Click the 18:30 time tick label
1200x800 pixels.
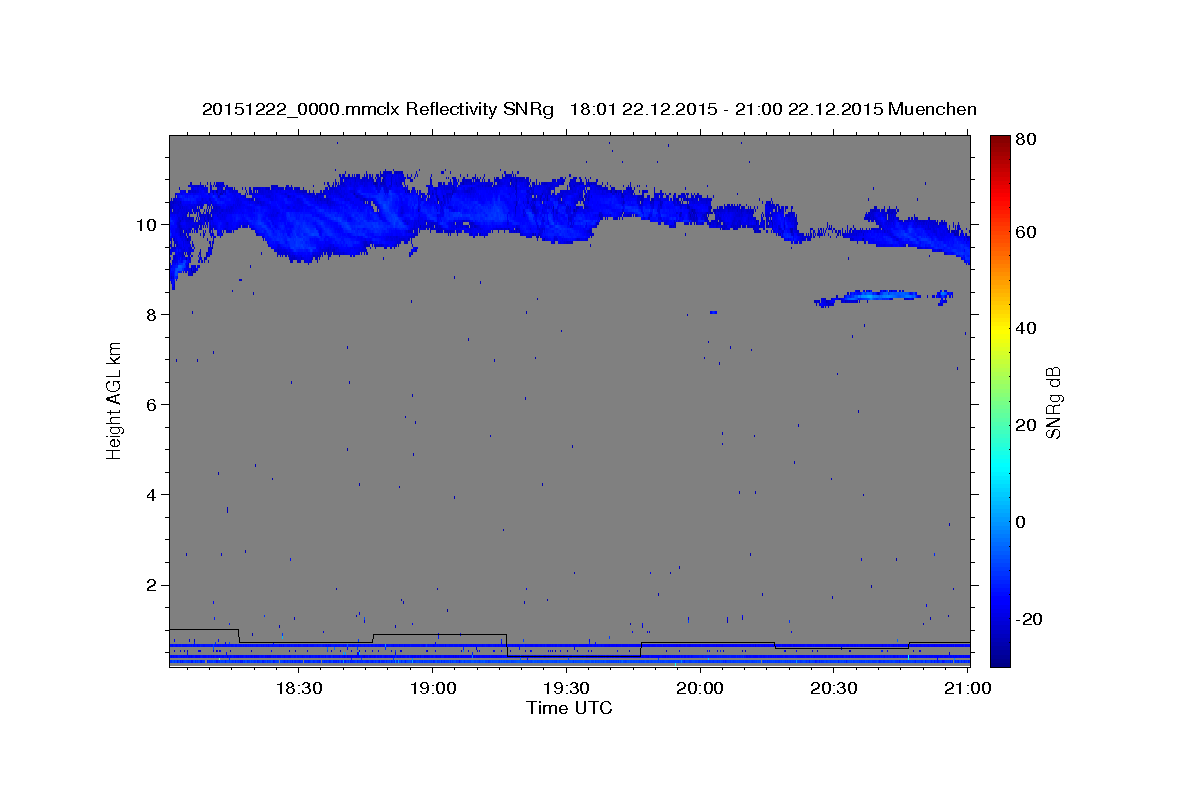click(x=298, y=689)
